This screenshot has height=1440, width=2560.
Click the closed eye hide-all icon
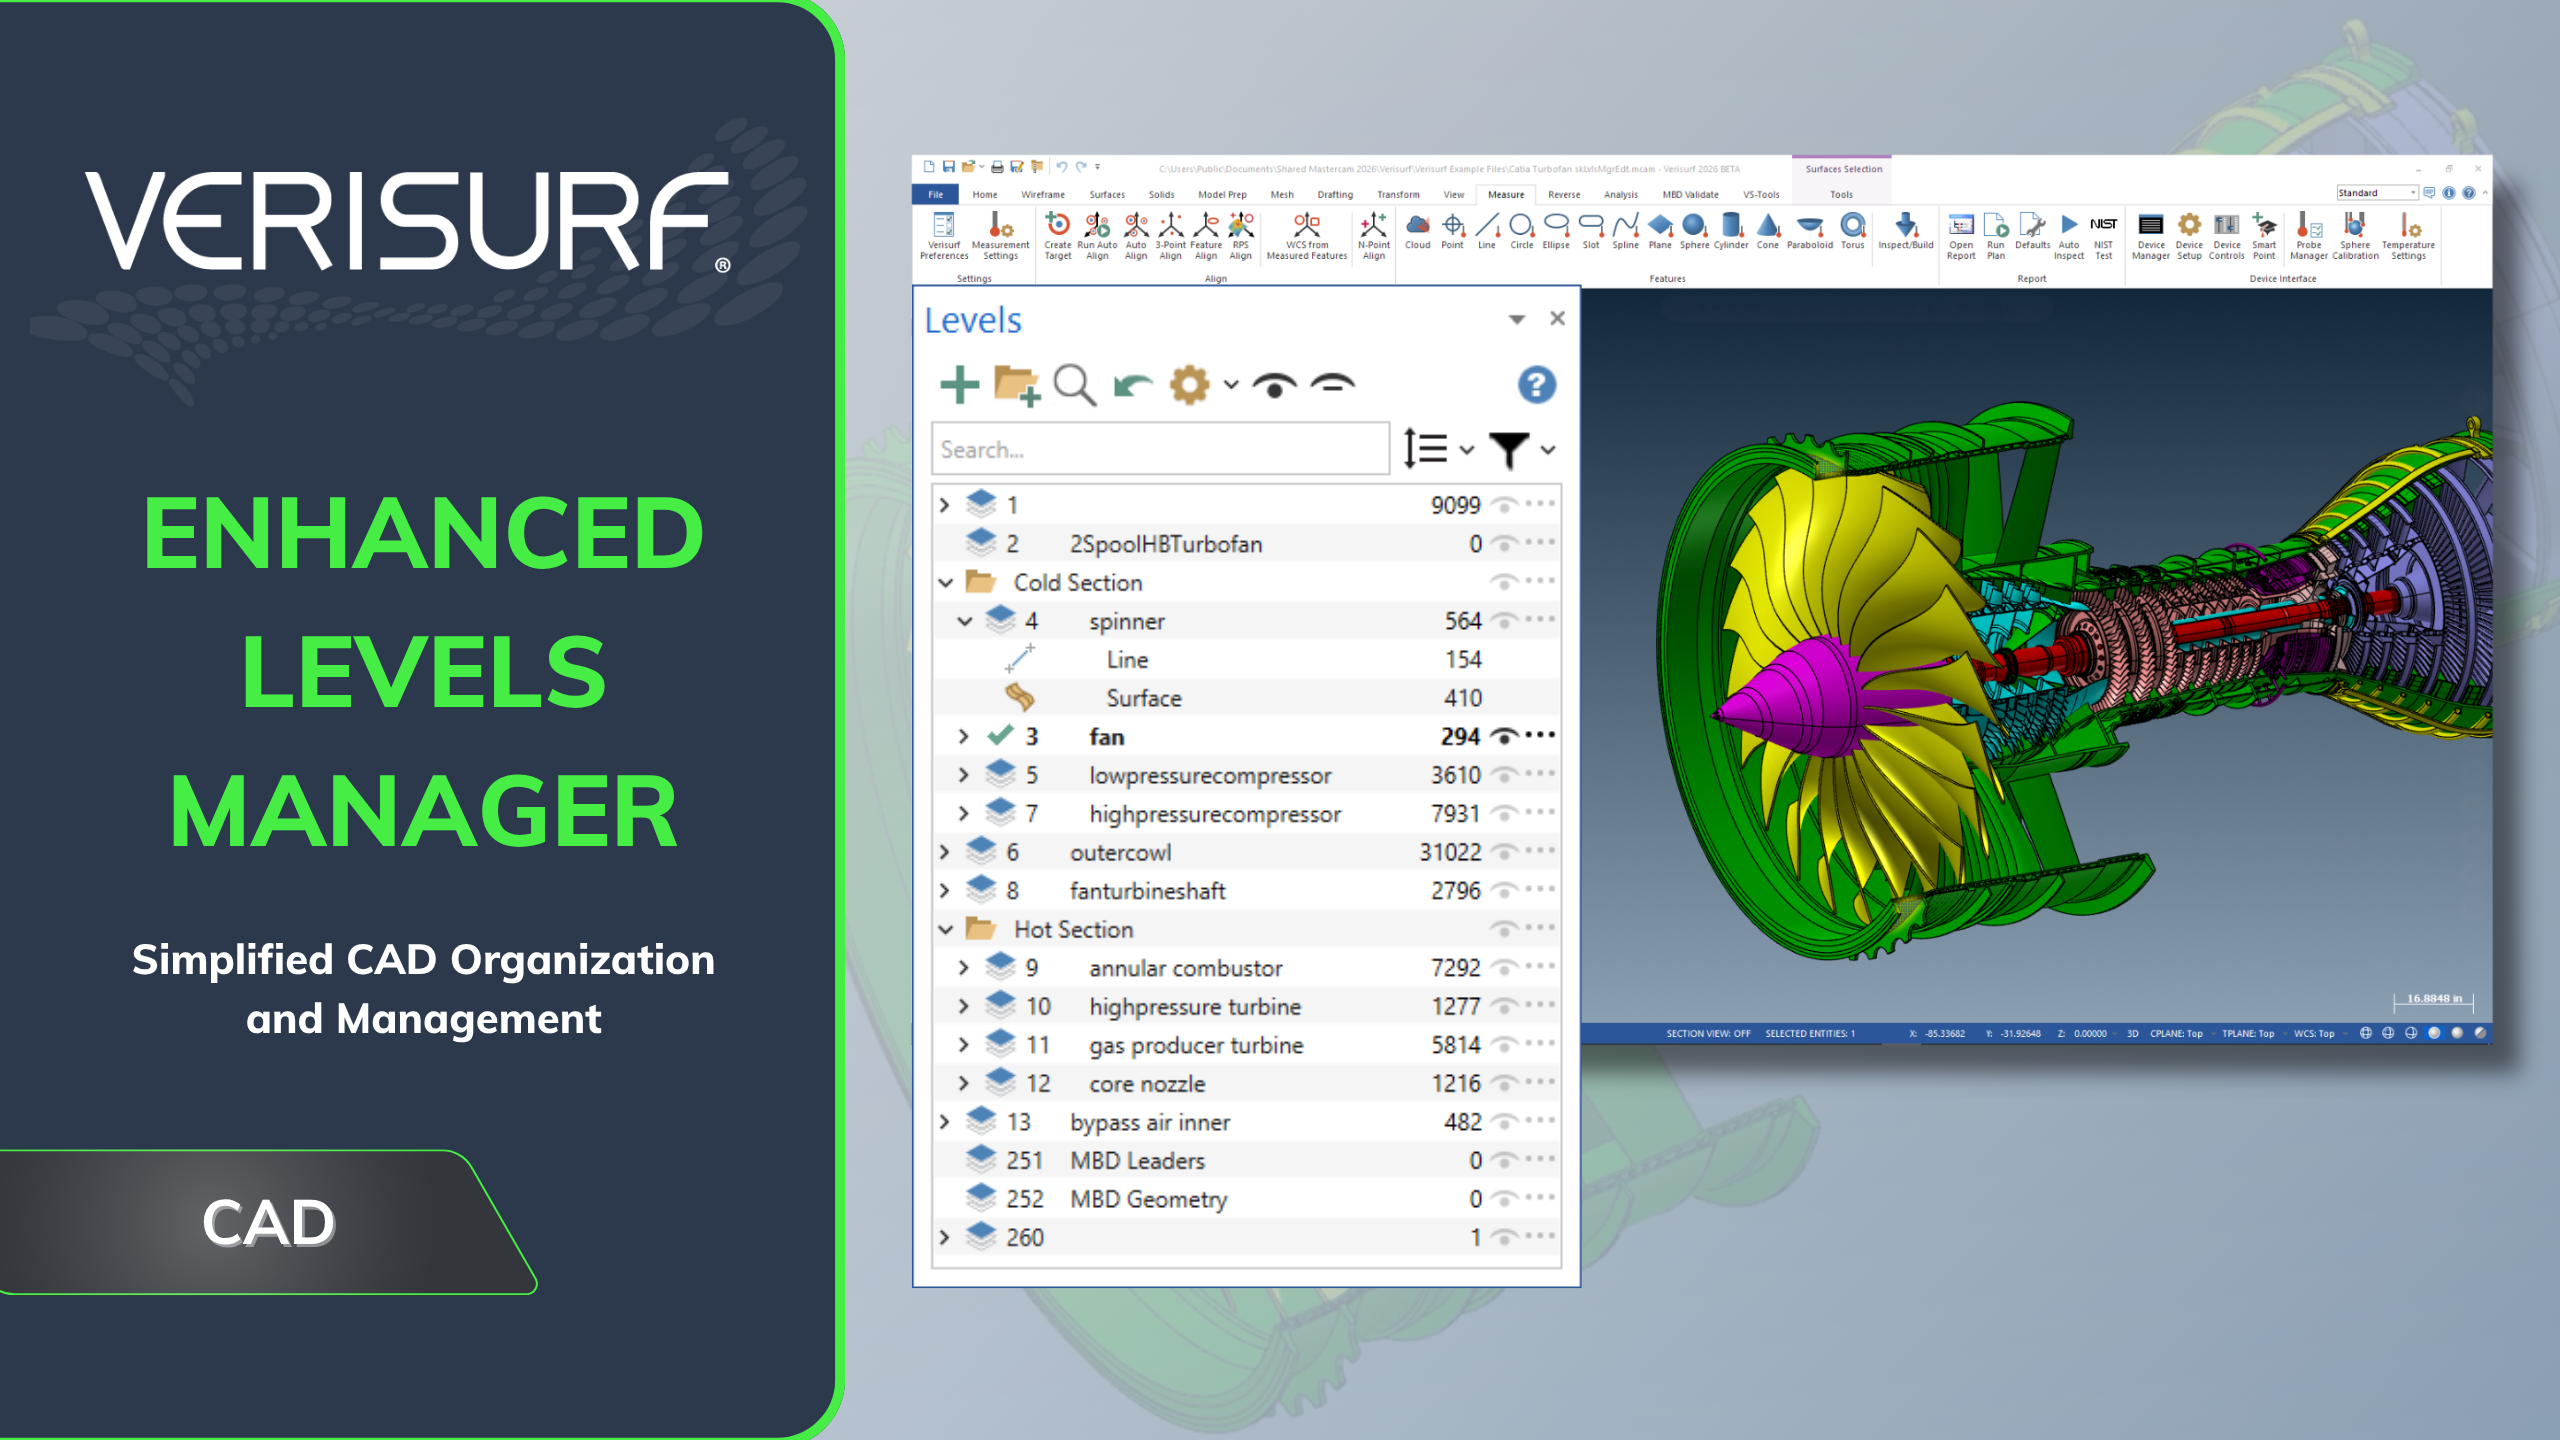coord(1333,383)
